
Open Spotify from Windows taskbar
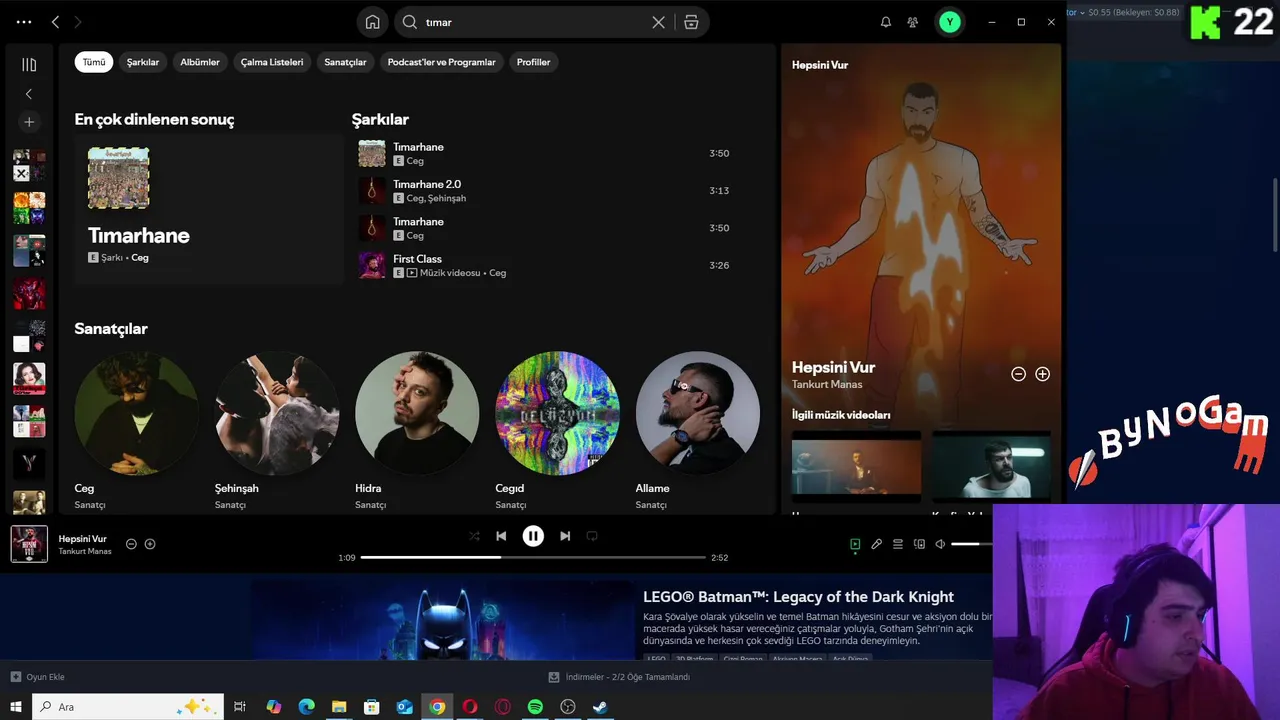coord(535,707)
